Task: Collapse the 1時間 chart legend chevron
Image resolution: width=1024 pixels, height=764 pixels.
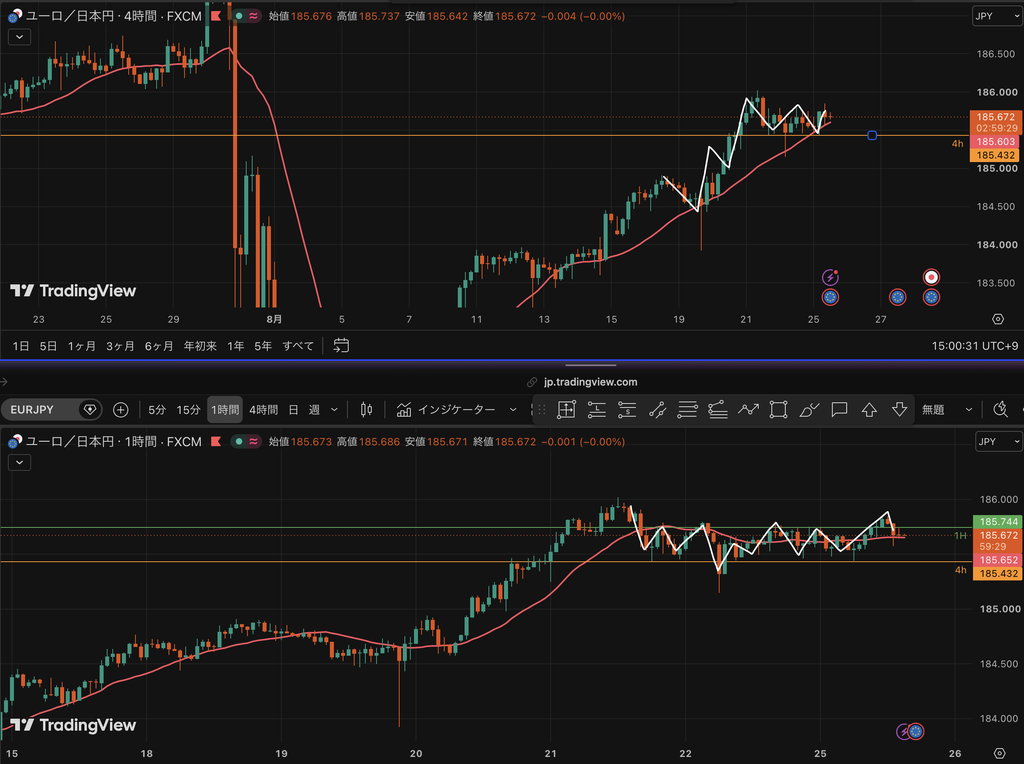Action: 20,462
